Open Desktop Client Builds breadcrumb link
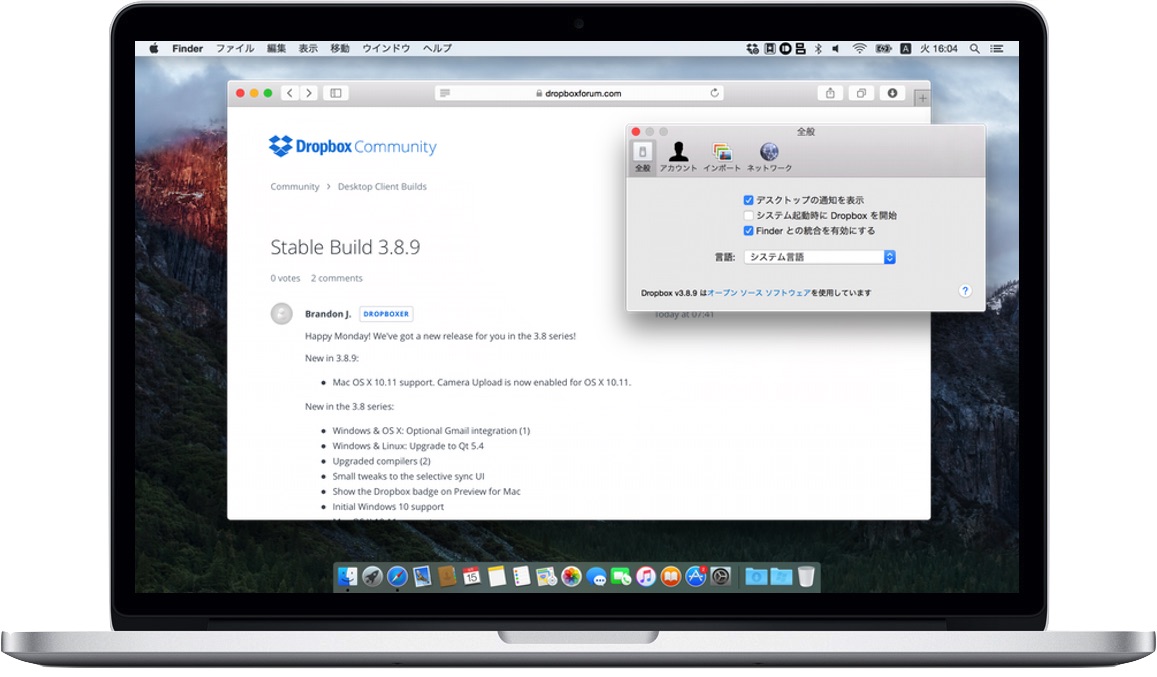1157x677 pixels. tap(382, 187)
